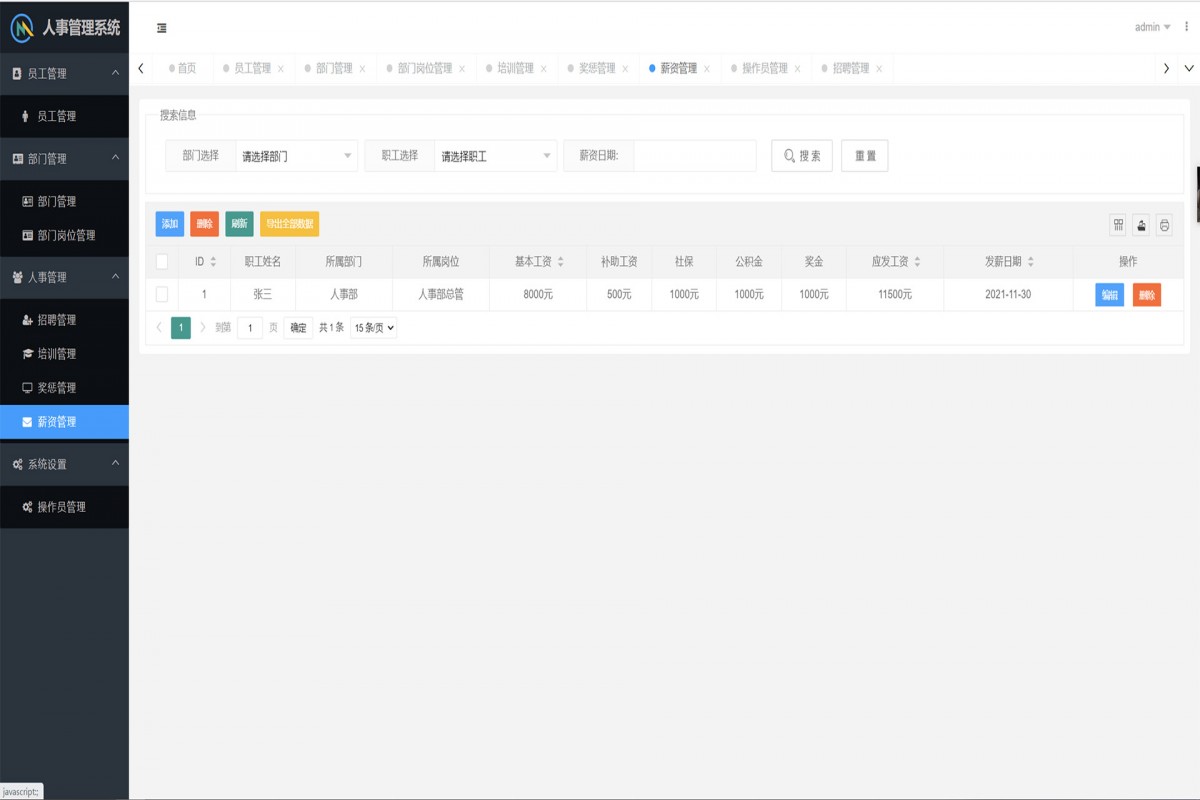Screen dimensions: 1200x800
Task: Open the 15条/页 page size selector
Action: 371,327
